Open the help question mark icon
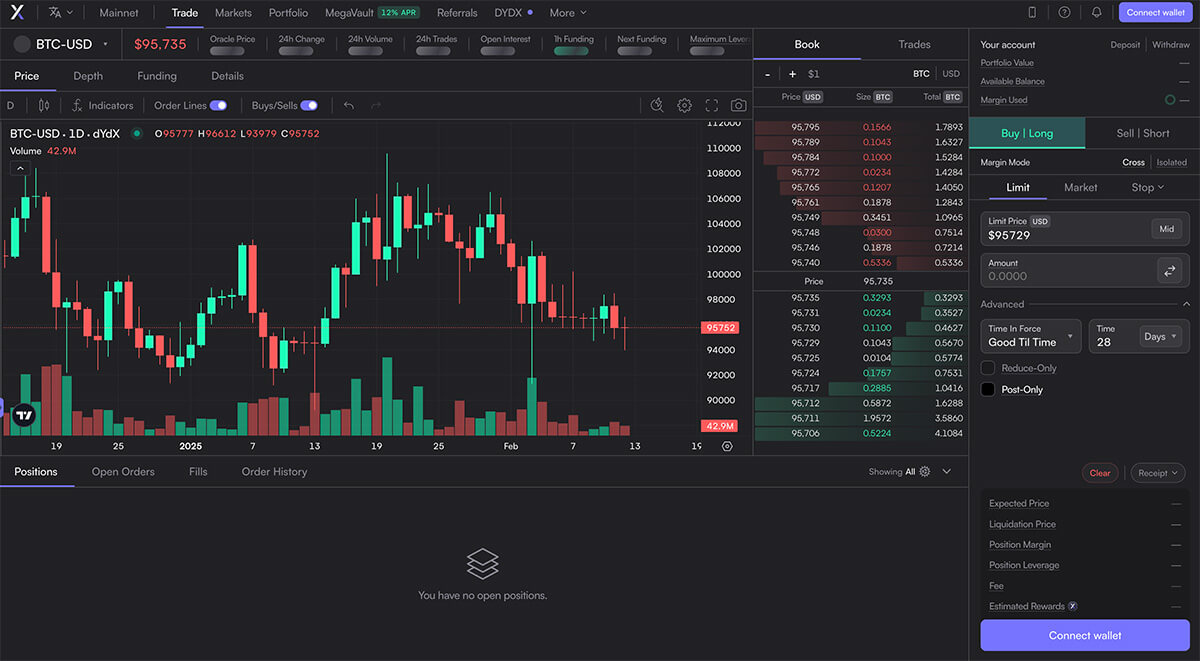1200x661 pixels. pos(1064,13)
